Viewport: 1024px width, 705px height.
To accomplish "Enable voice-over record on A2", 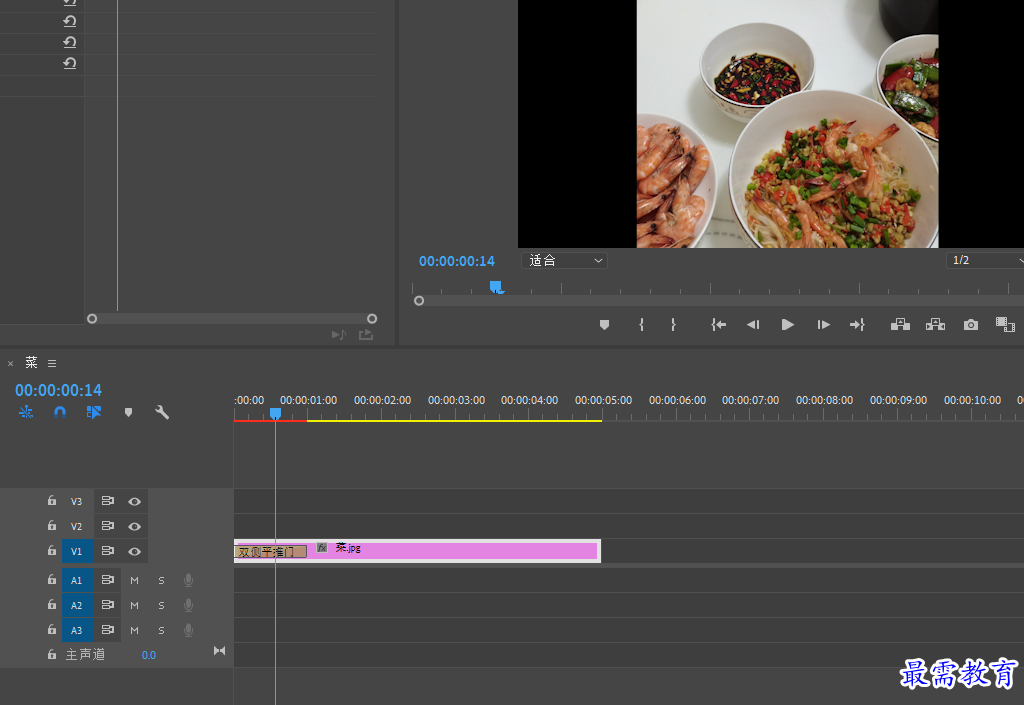I will (x=188, y=604).
